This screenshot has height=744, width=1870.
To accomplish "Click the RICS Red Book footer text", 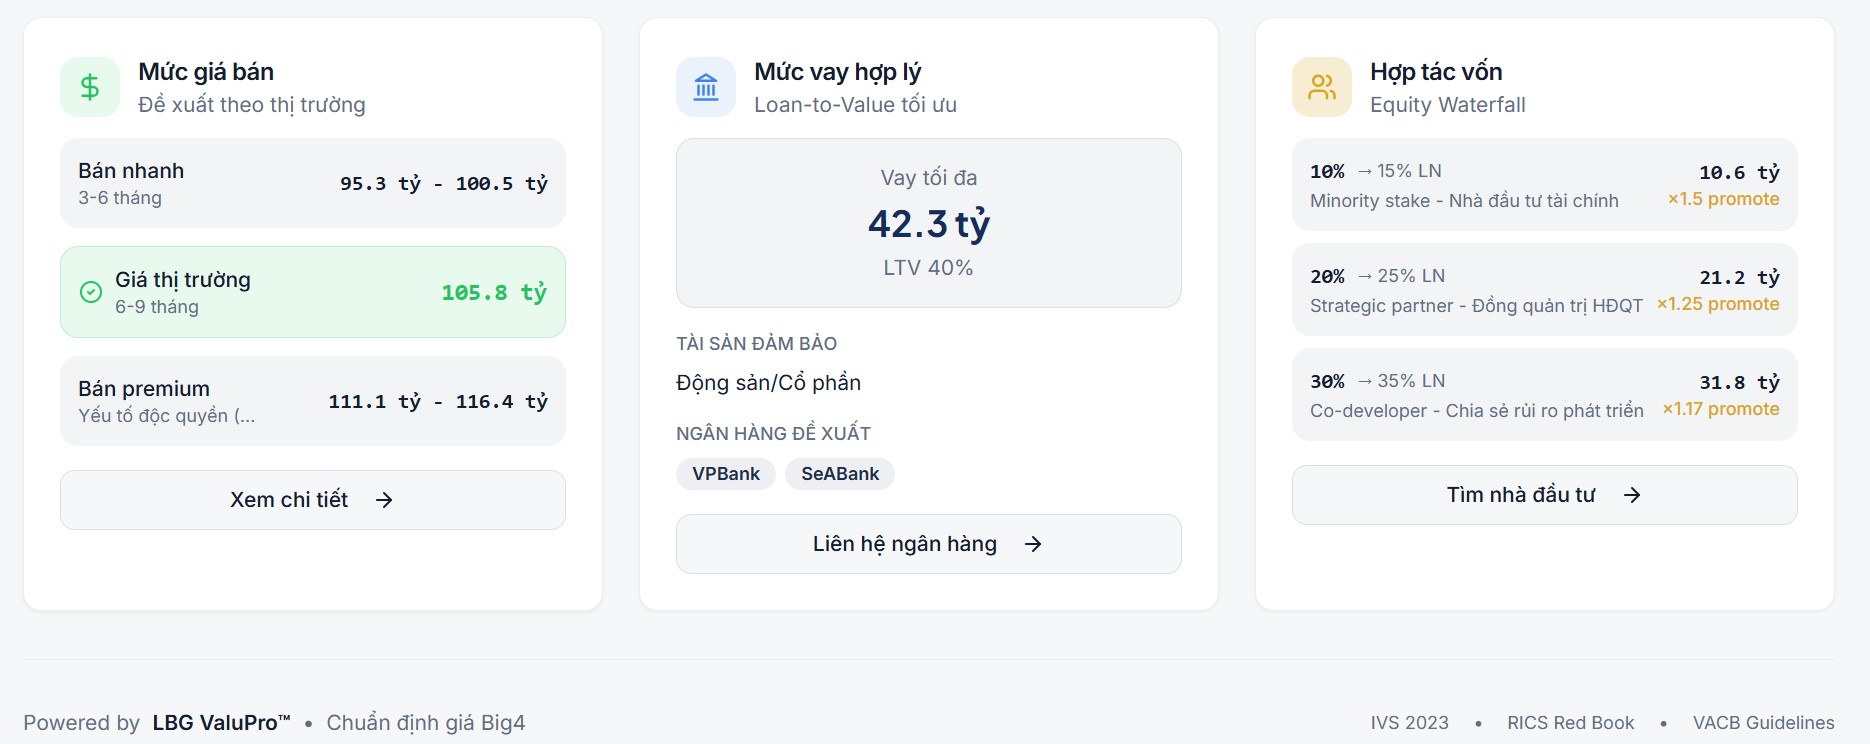I will tap(1570, 723).
